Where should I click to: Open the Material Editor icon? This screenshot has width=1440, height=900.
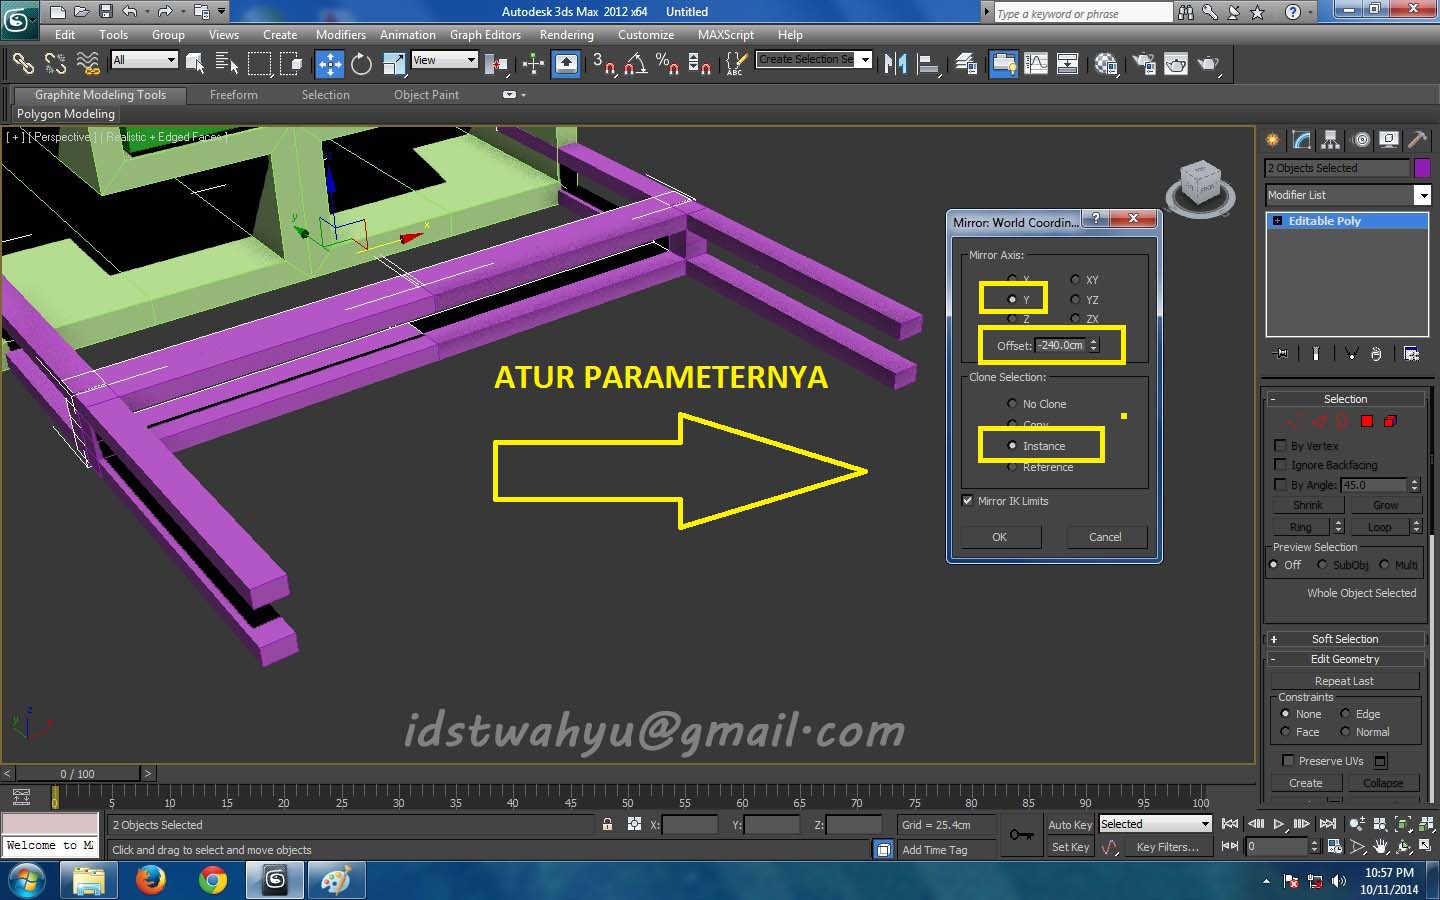click(1106, 64)
